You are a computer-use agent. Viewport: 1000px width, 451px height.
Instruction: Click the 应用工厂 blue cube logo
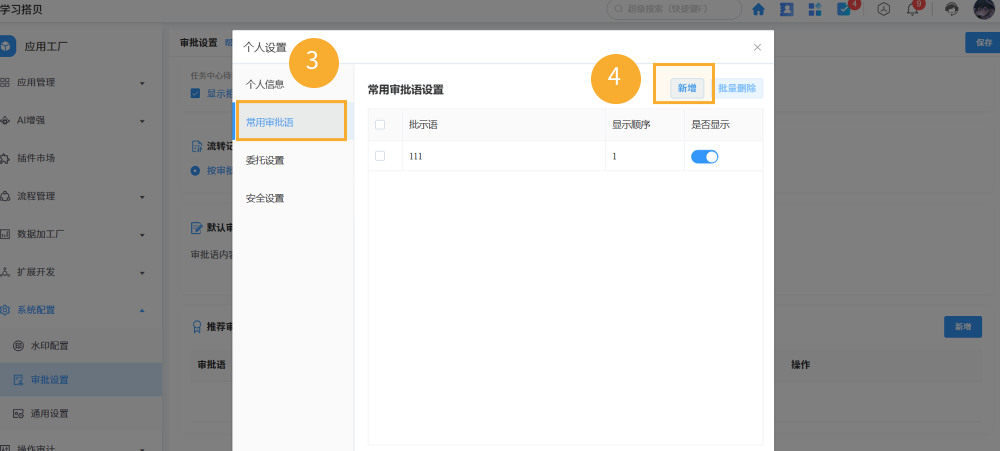[6, 46]
